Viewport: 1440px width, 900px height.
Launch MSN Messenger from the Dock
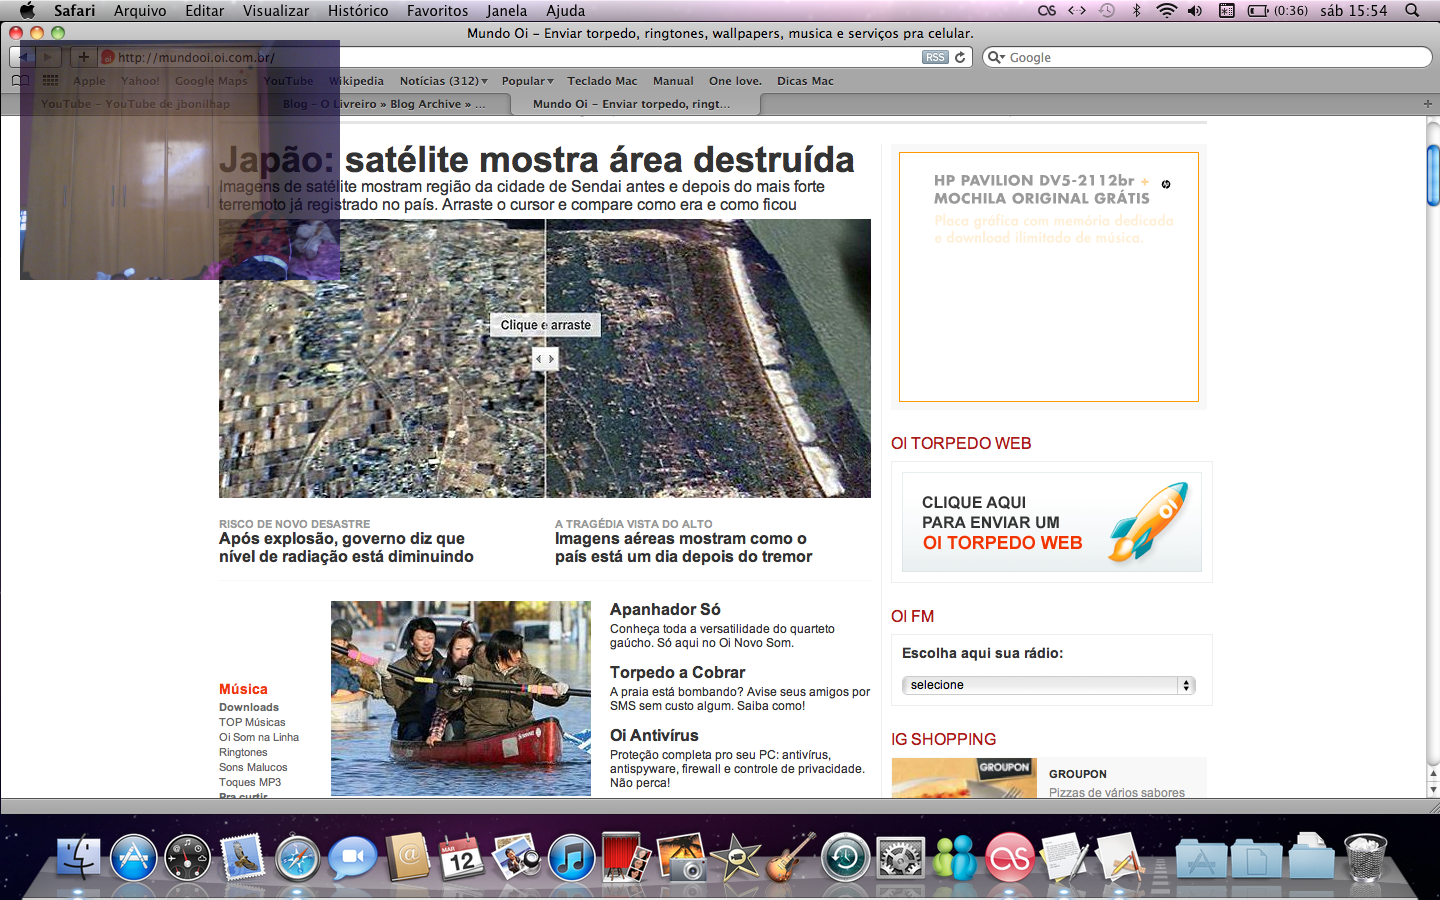955,858
